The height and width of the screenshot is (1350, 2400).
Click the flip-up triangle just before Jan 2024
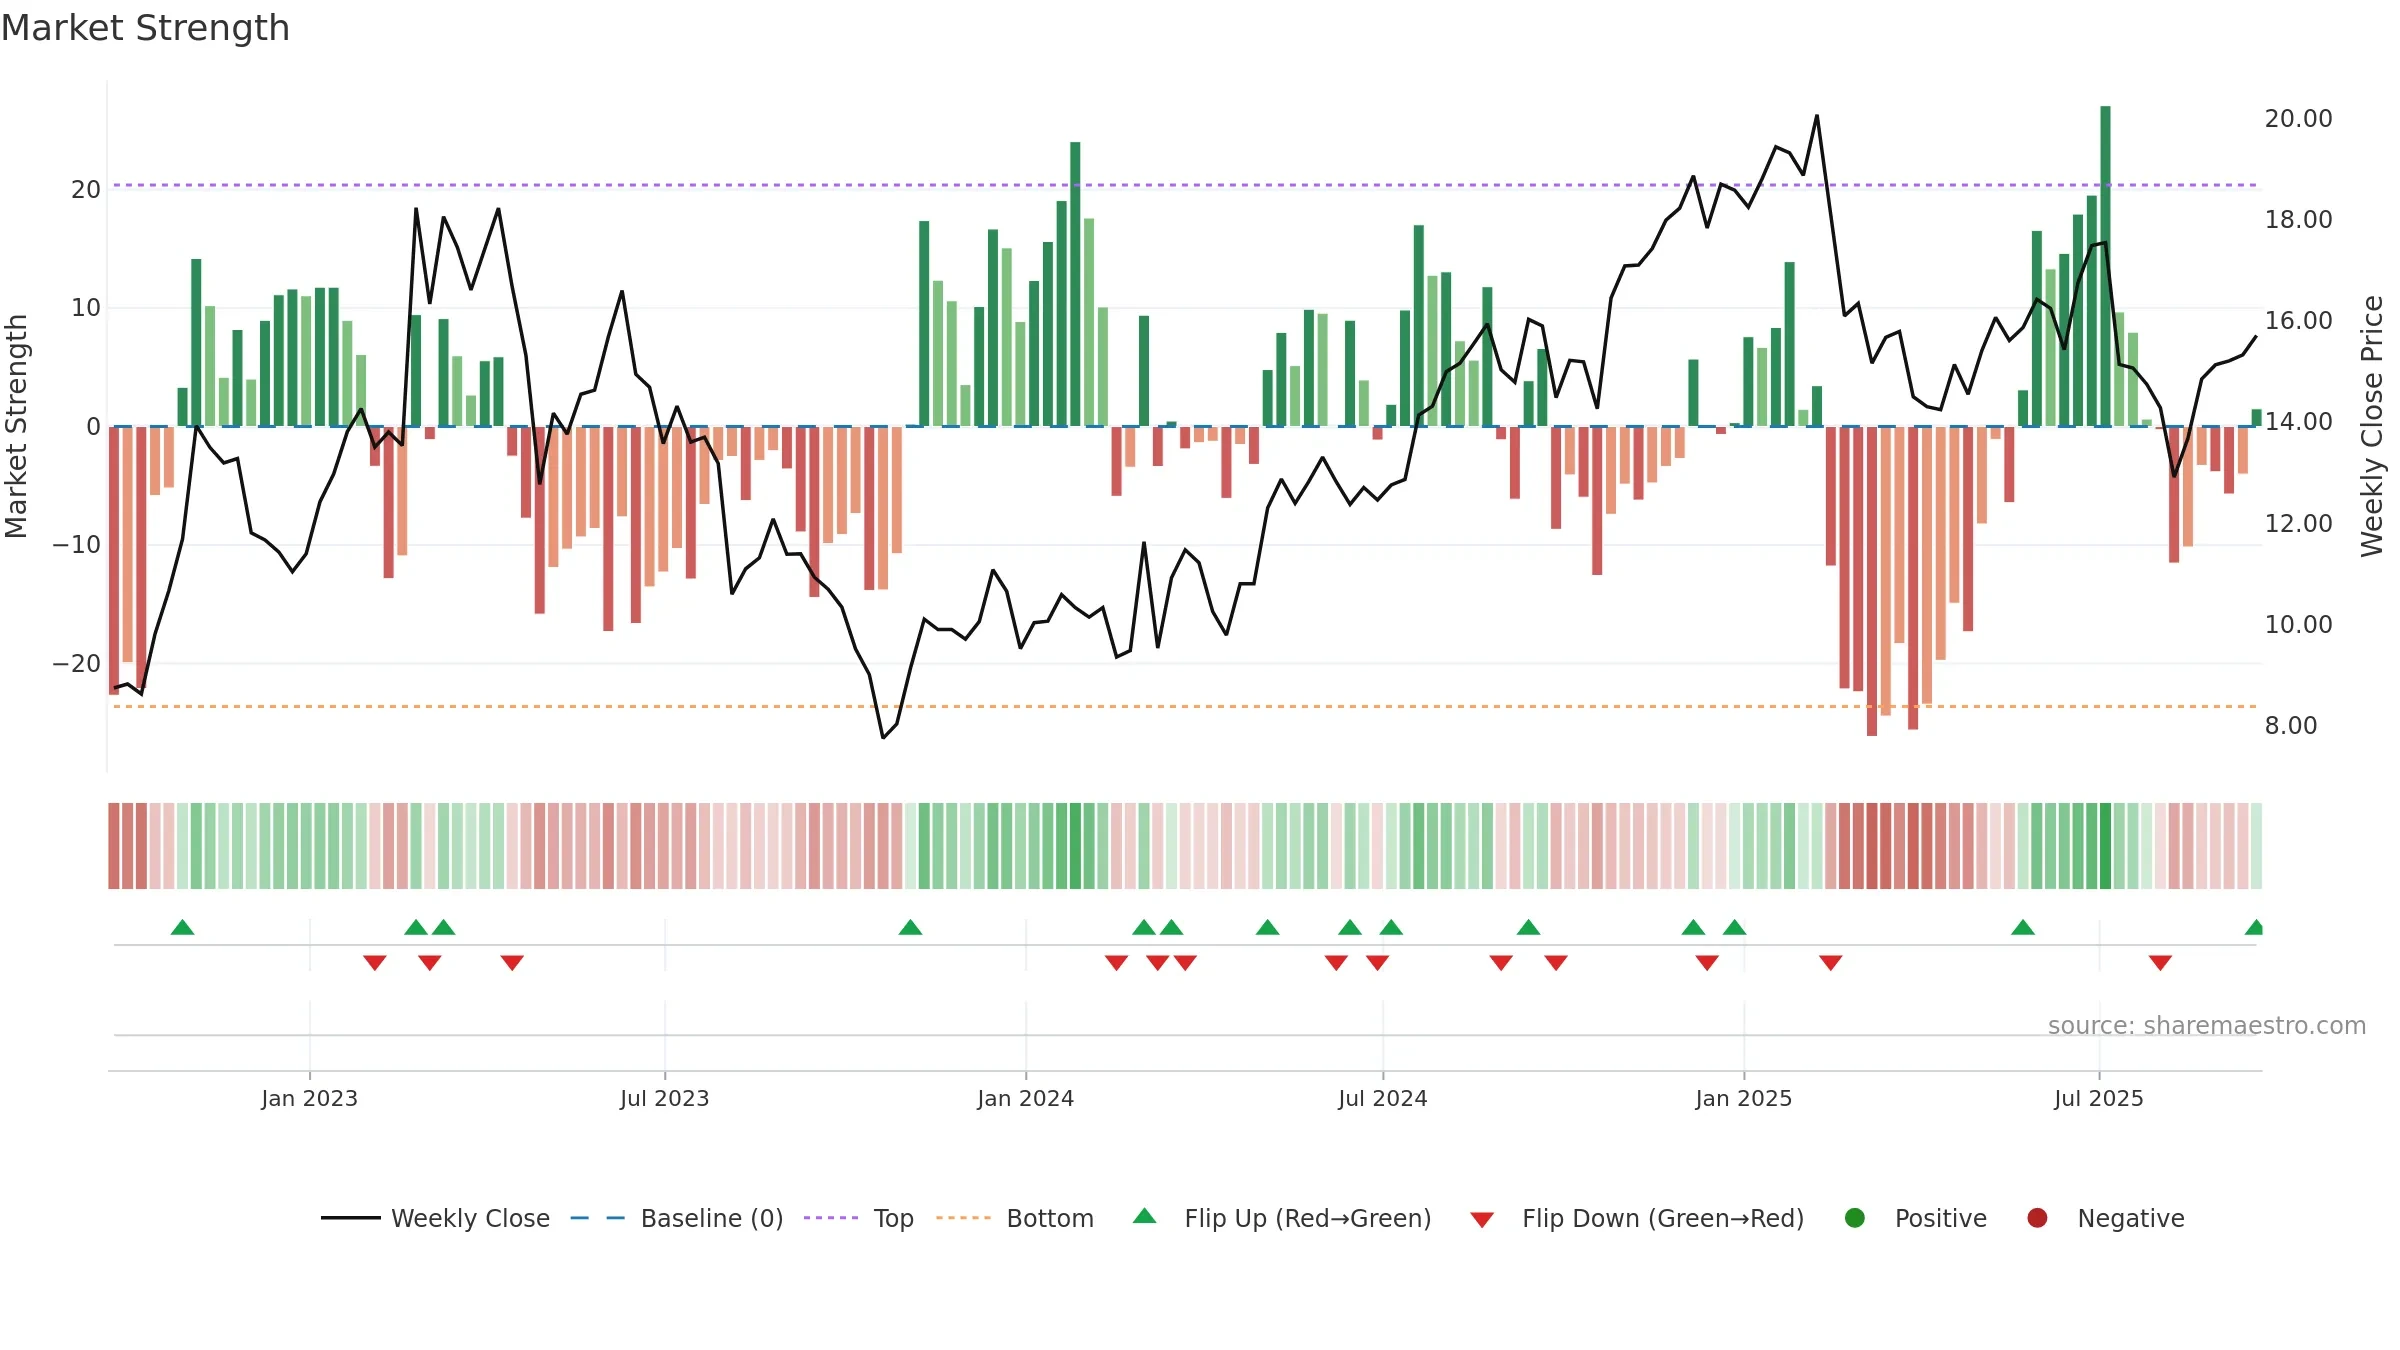(910, 927)
